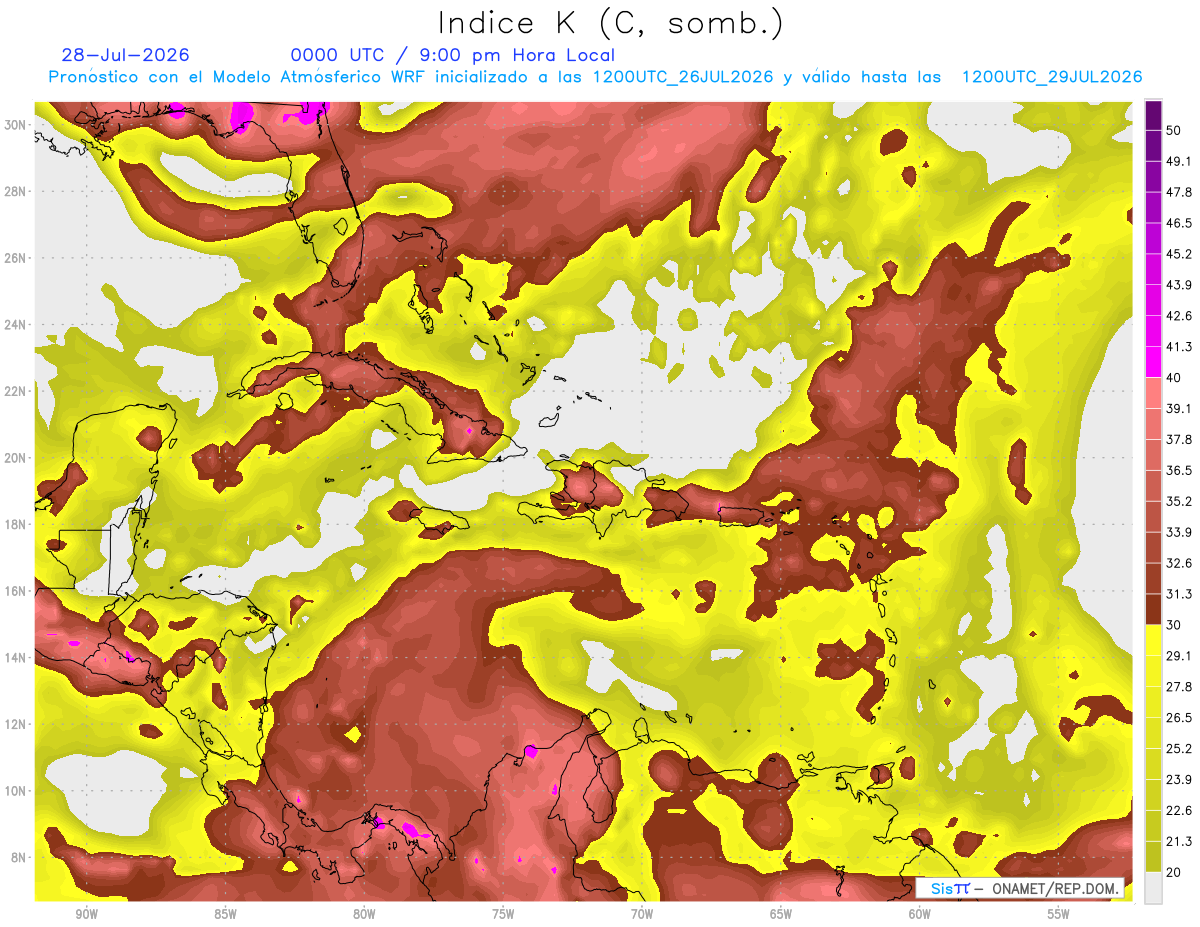Select the legend value 32.6

pyautogui.click(x=1179, y=563)
